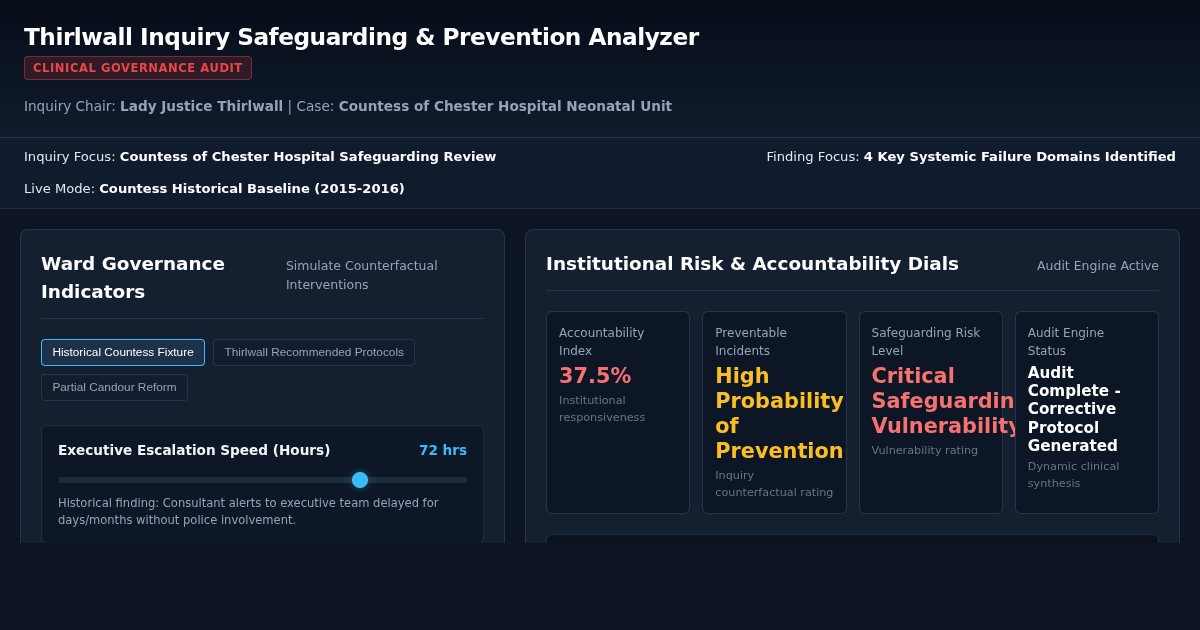The image size is (1200, 630).
Task: Click the 72 hrs escalation value
Action: click(443, 450)
